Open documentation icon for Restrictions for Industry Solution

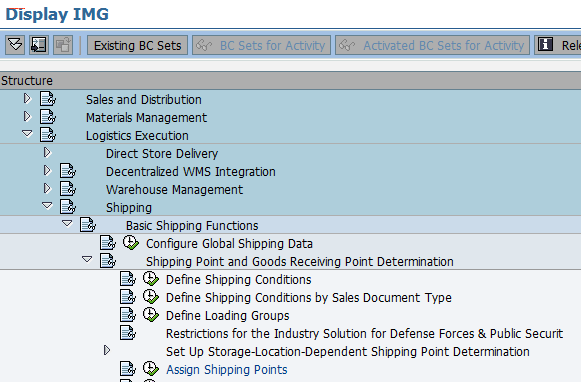128,333
